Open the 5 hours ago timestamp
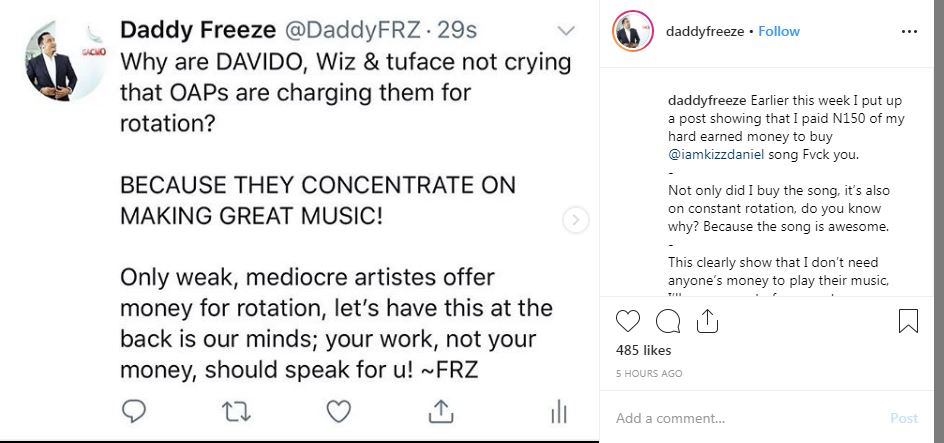Image resolution: width=944 pixels, height=443 pixels. click(649, 373)
